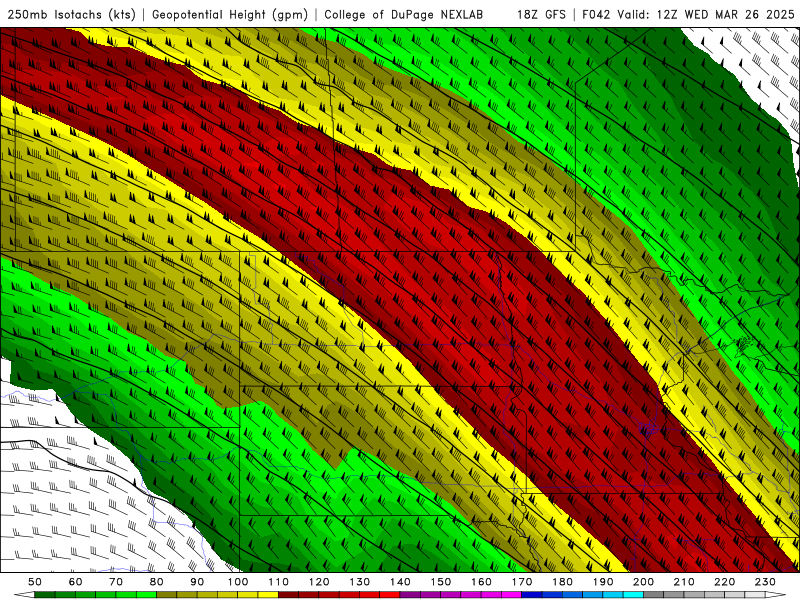This screenshot has width=800, height=600.
Task: Click the '100' legend scale value
Action: point(238,582)
